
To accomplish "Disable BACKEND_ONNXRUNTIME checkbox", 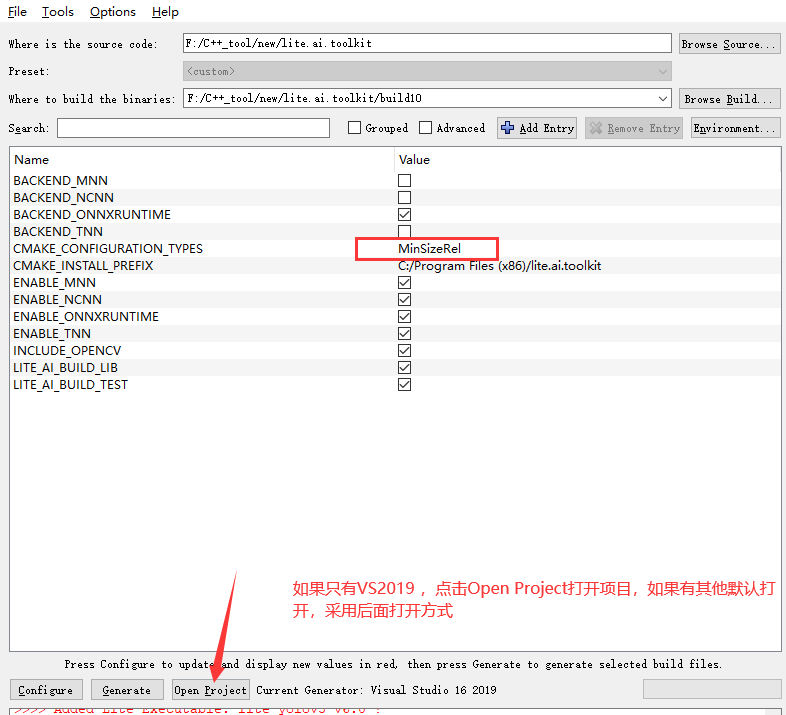I will (405, 215).
